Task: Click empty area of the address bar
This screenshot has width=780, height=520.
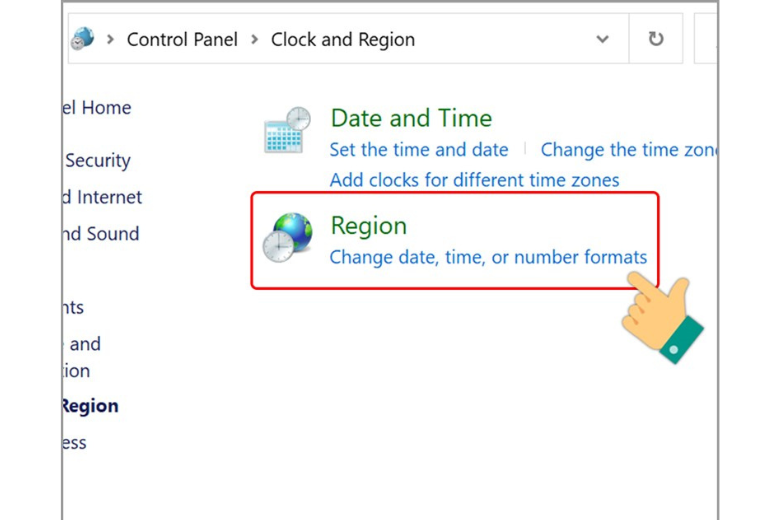Action: pos(502,39)
